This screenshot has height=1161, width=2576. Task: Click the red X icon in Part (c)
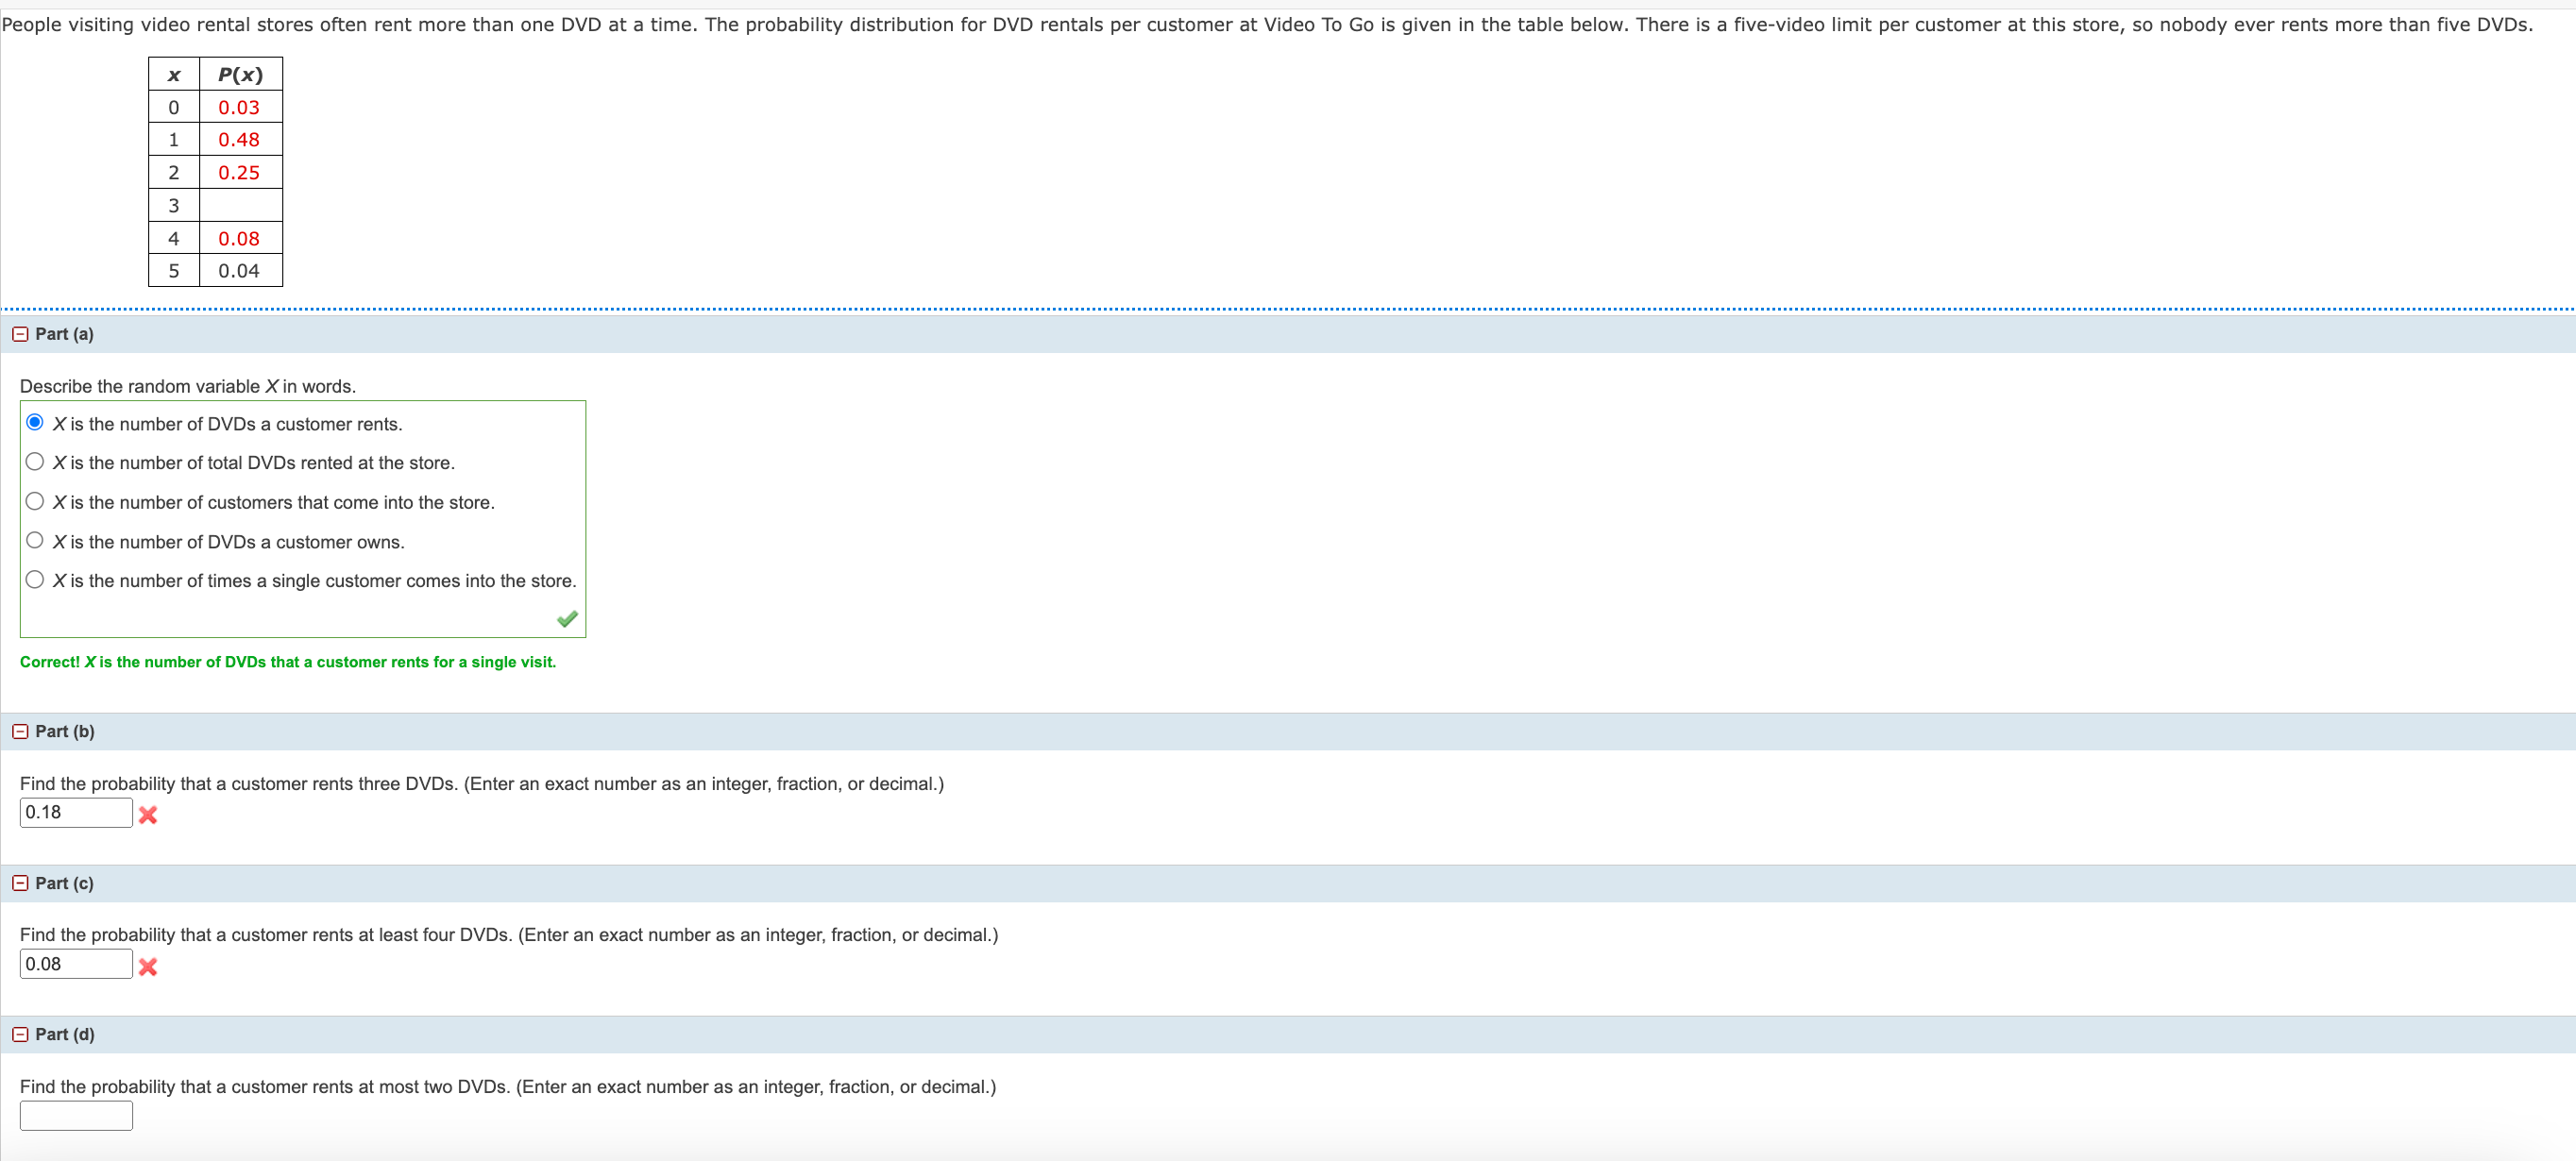tap(149, 967)
